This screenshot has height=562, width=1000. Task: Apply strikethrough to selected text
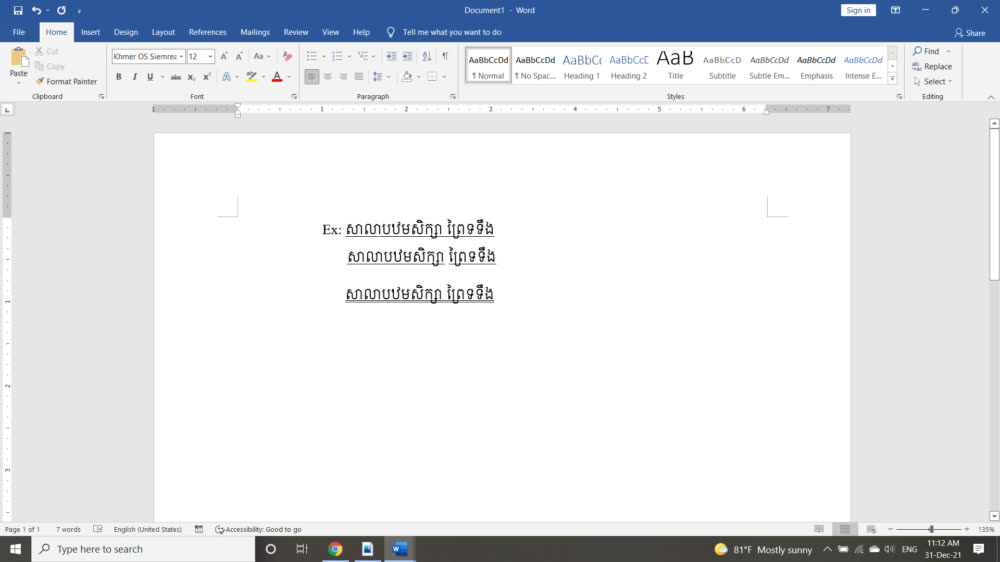pyautogui.click(x=176, y=77)
